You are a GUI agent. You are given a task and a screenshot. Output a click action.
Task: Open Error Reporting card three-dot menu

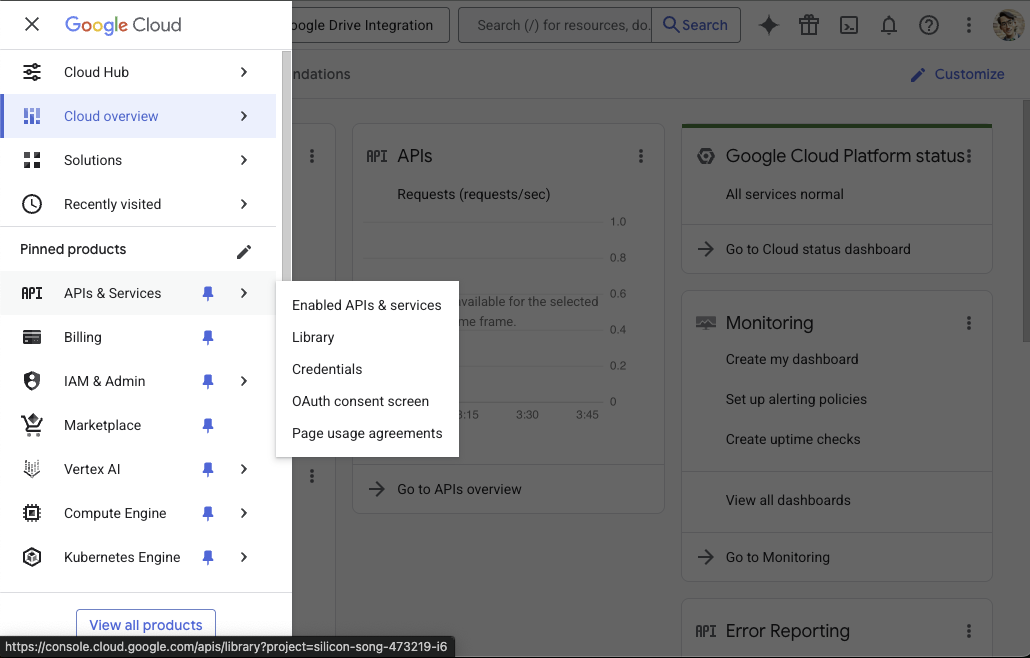tap(969, 631)
